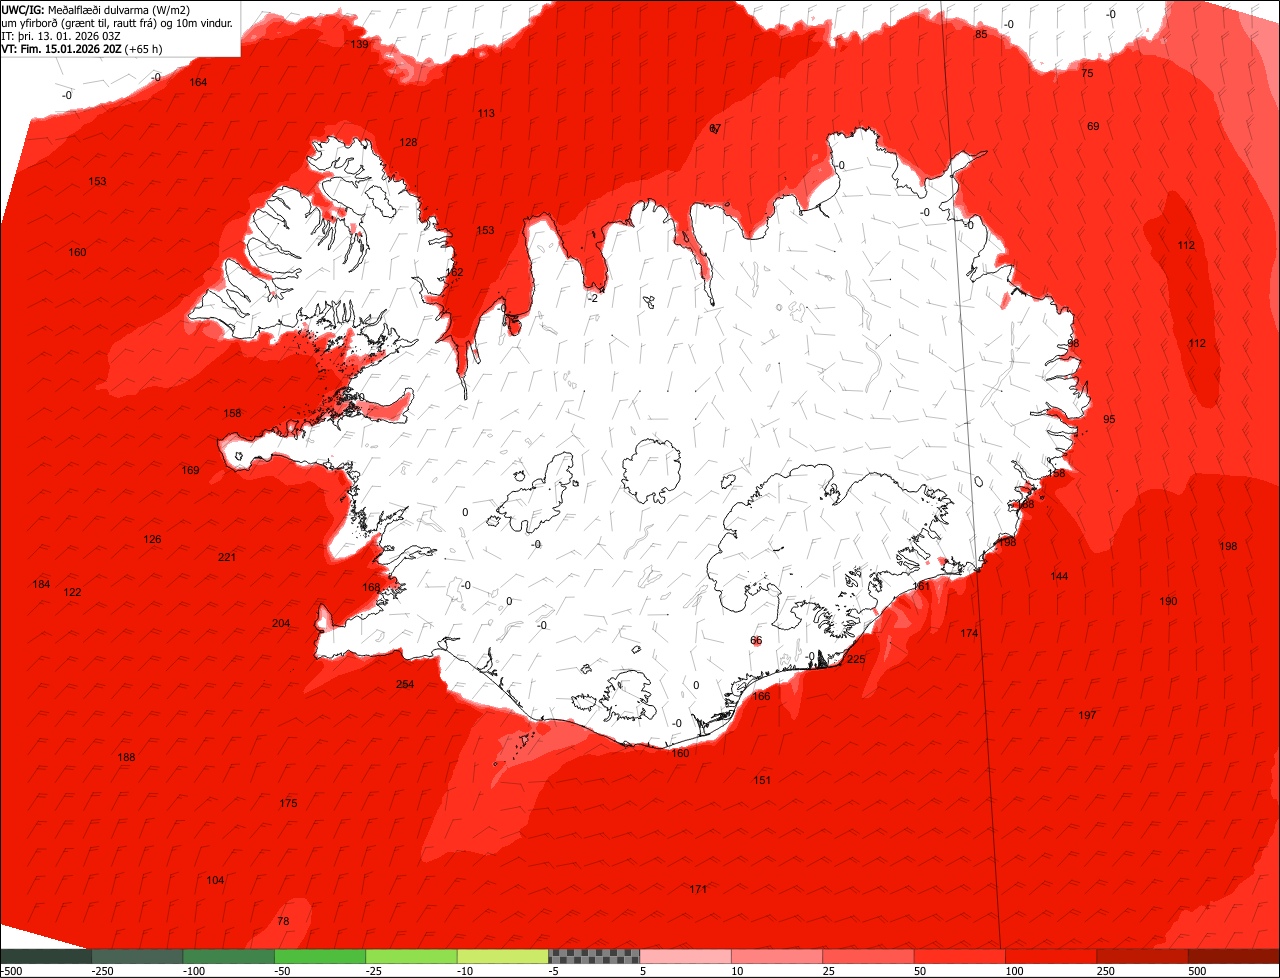Click the yellow-green swatch between -10 and -5
The image size is (1280, 978).
tap(502, 956)
